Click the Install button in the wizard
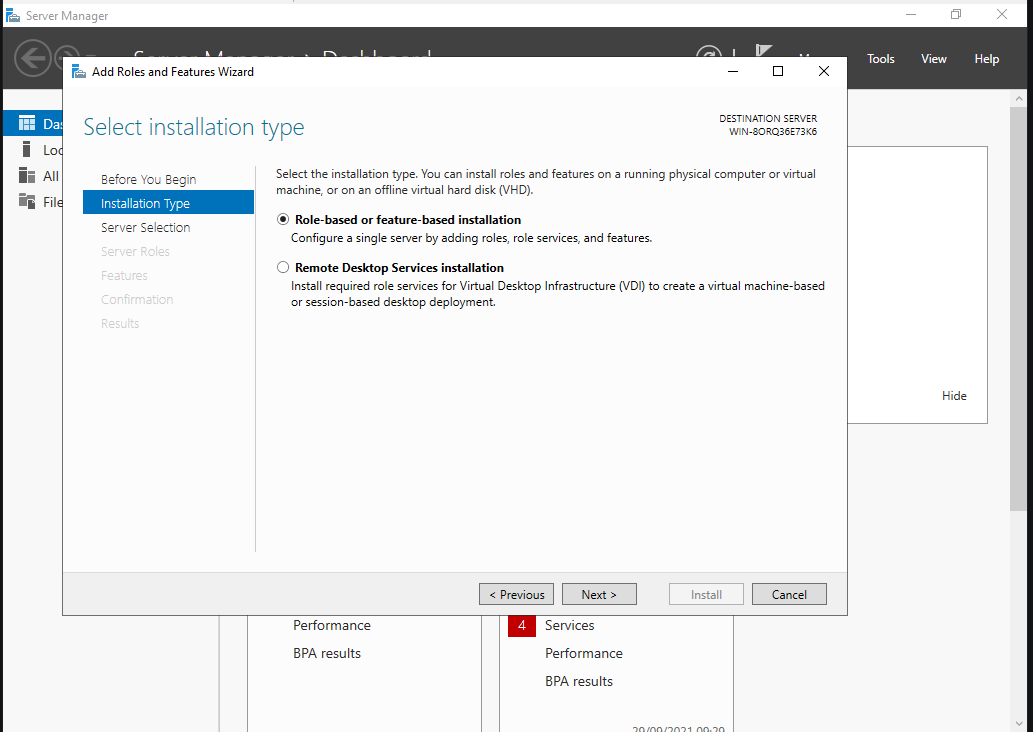Image resolution: width=1033 pixels, height=732 pixels. [x=706, y=594]
